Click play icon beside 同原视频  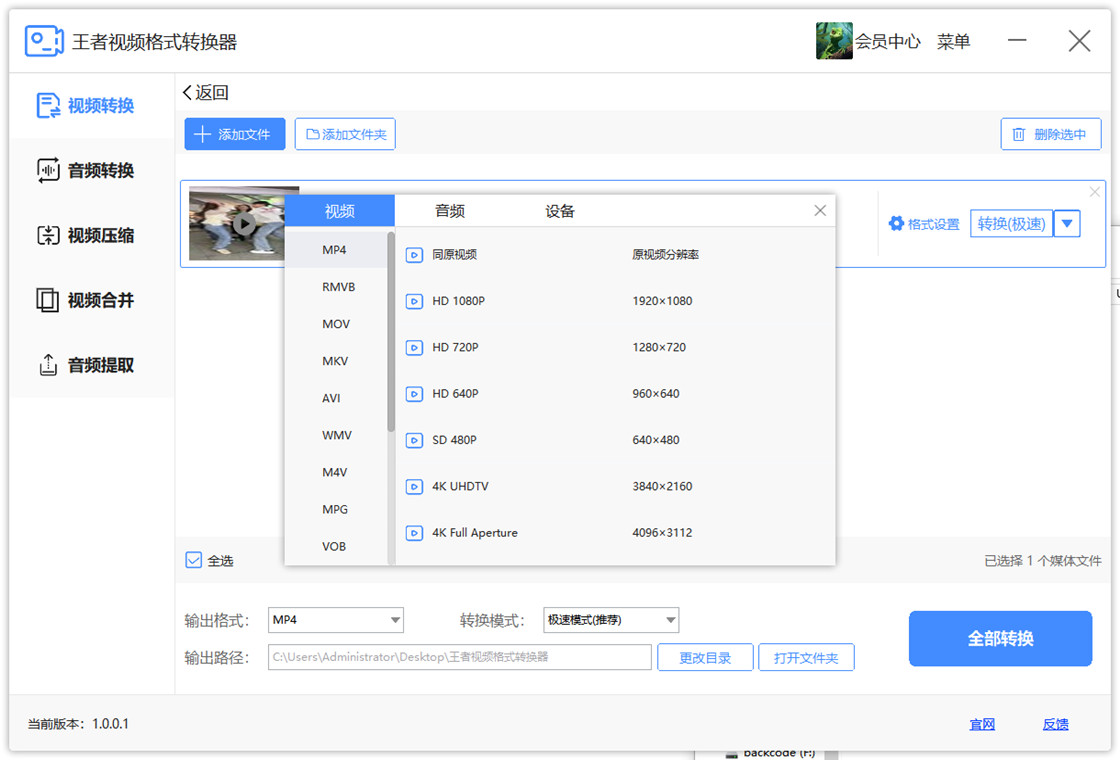coord(414,255)
